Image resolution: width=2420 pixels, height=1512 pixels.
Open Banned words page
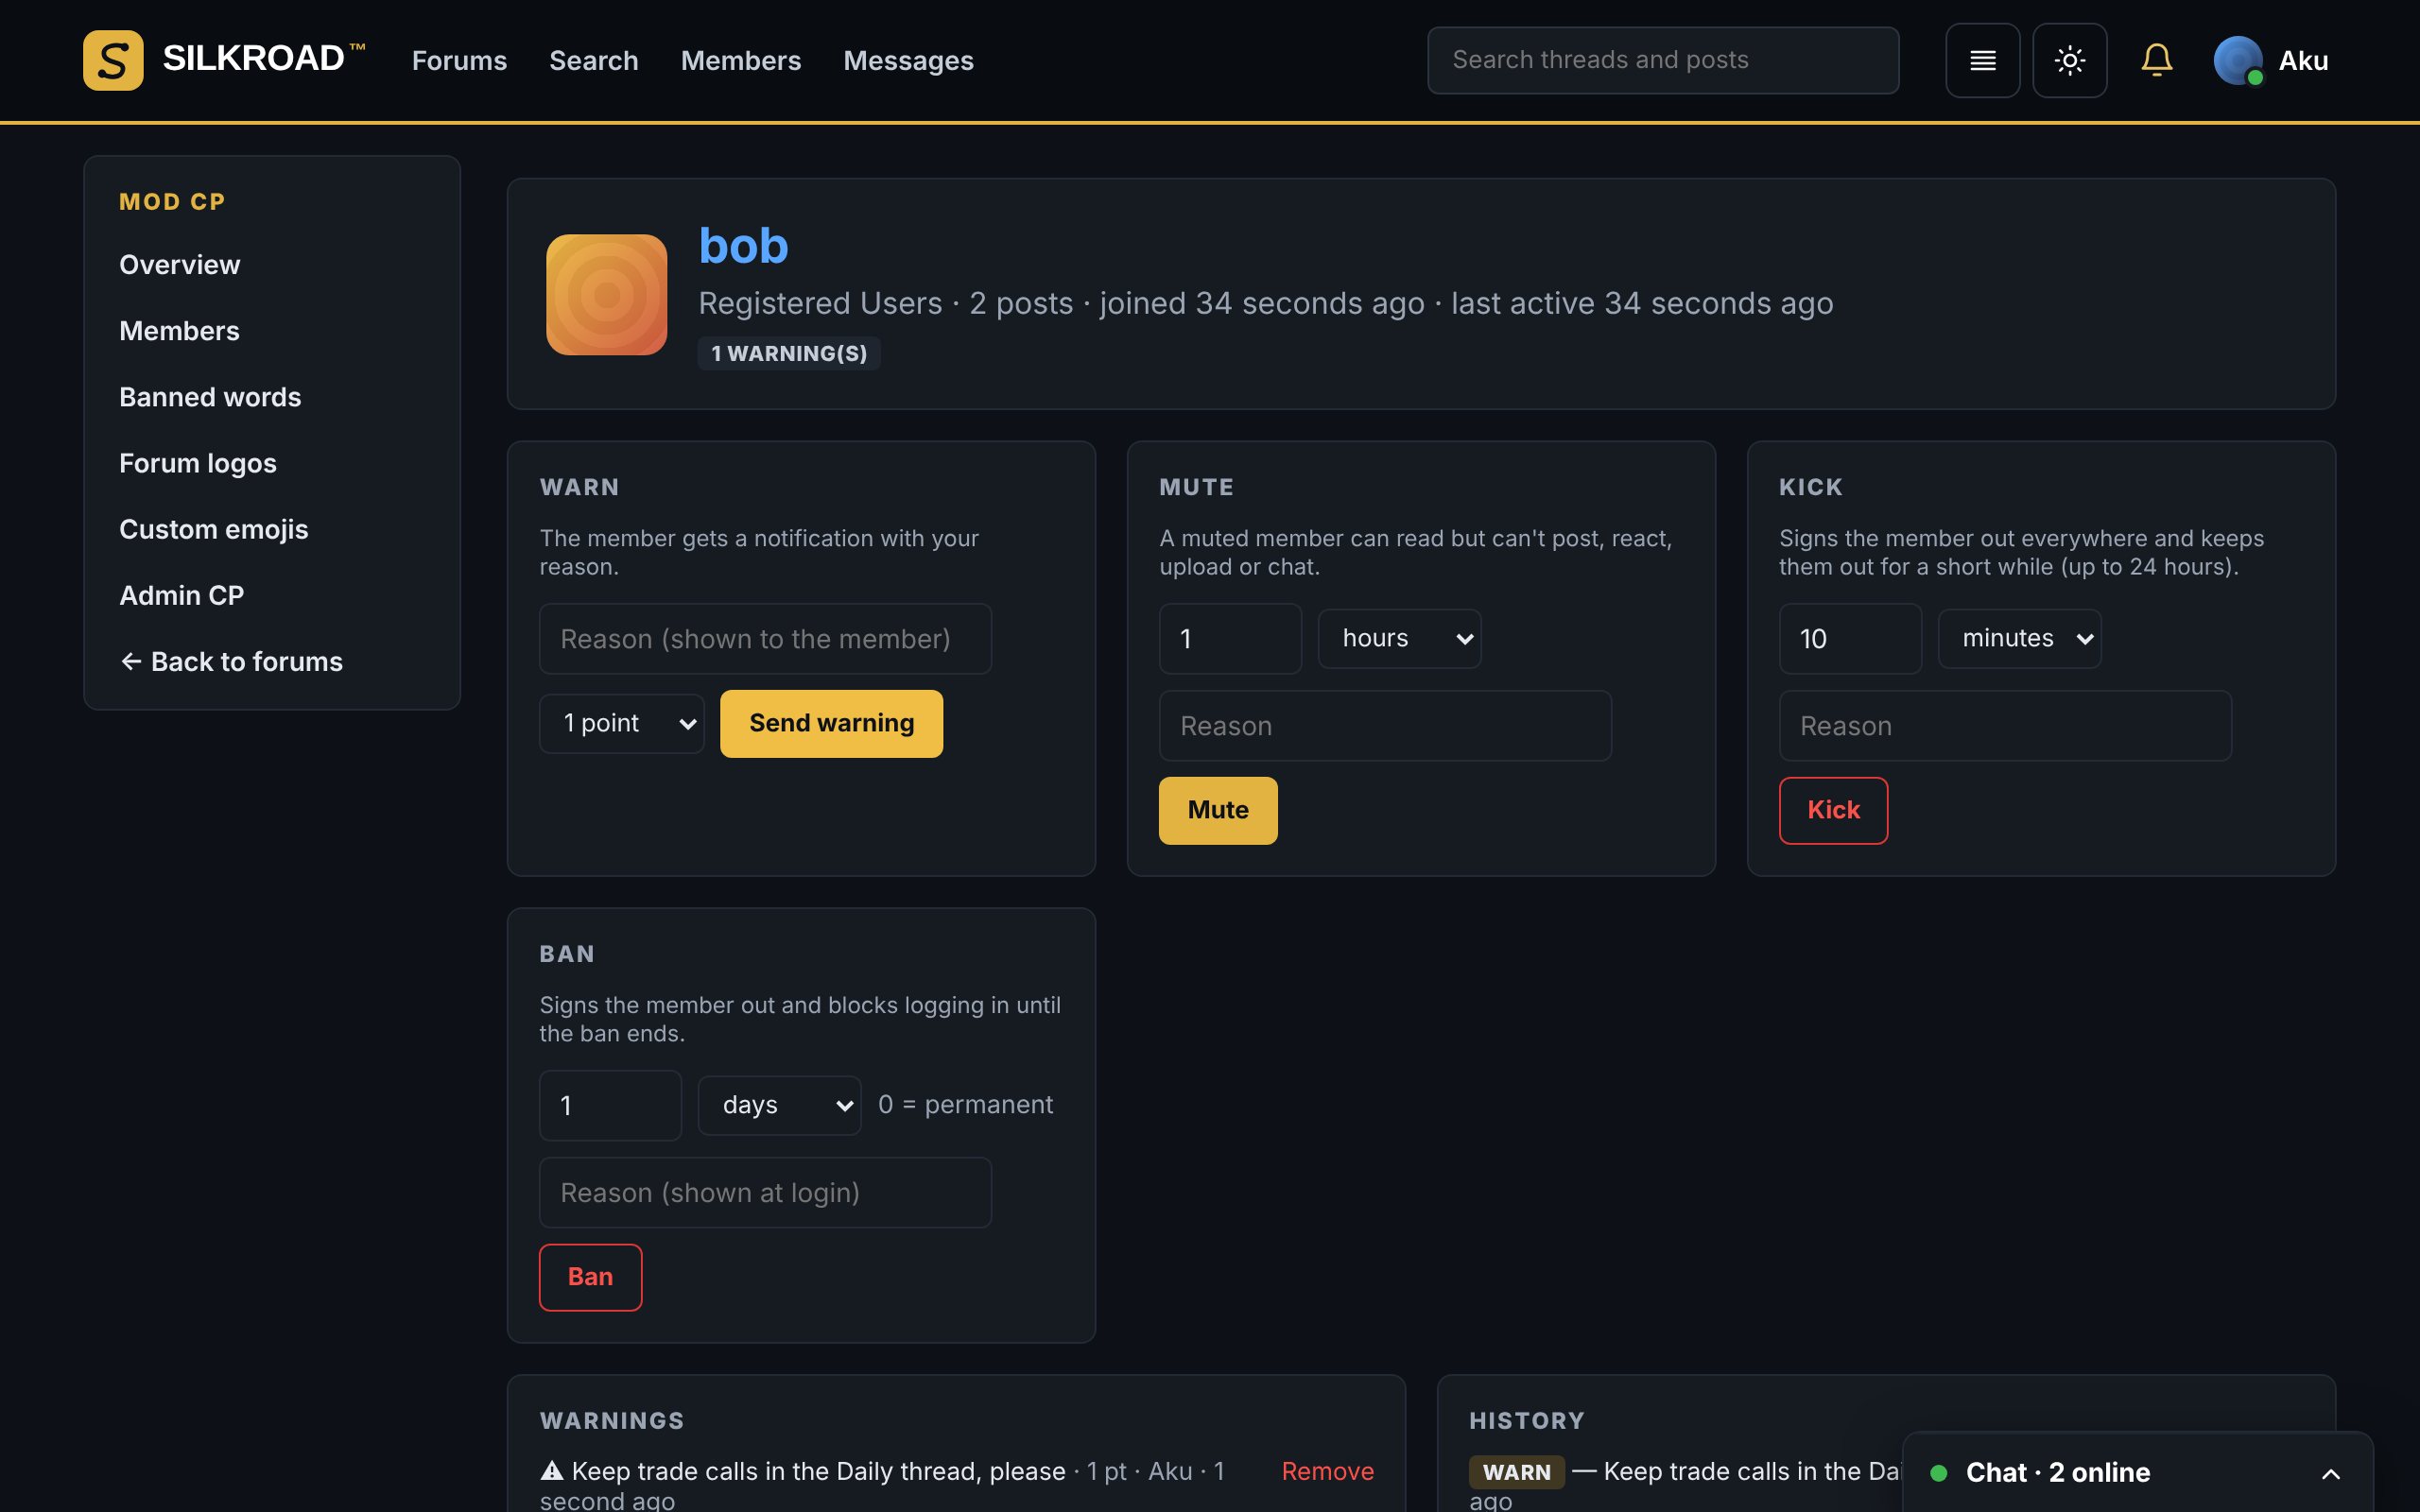coord(210,396)
